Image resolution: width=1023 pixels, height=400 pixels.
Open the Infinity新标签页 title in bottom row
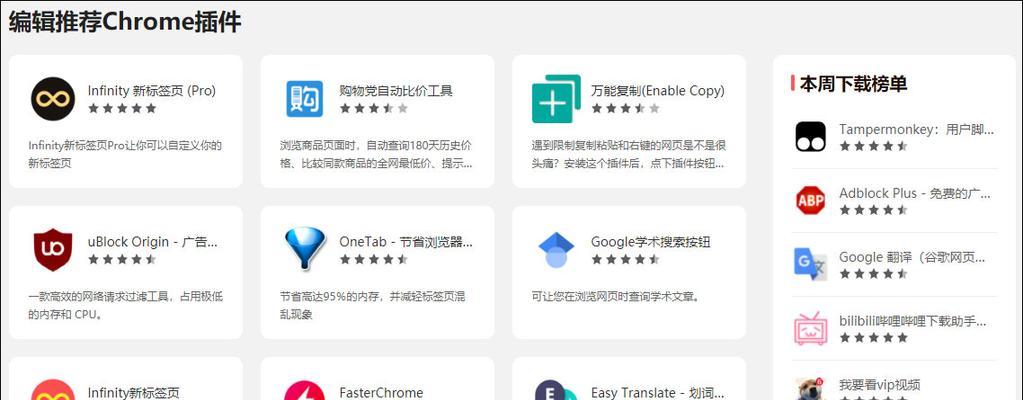133,393
